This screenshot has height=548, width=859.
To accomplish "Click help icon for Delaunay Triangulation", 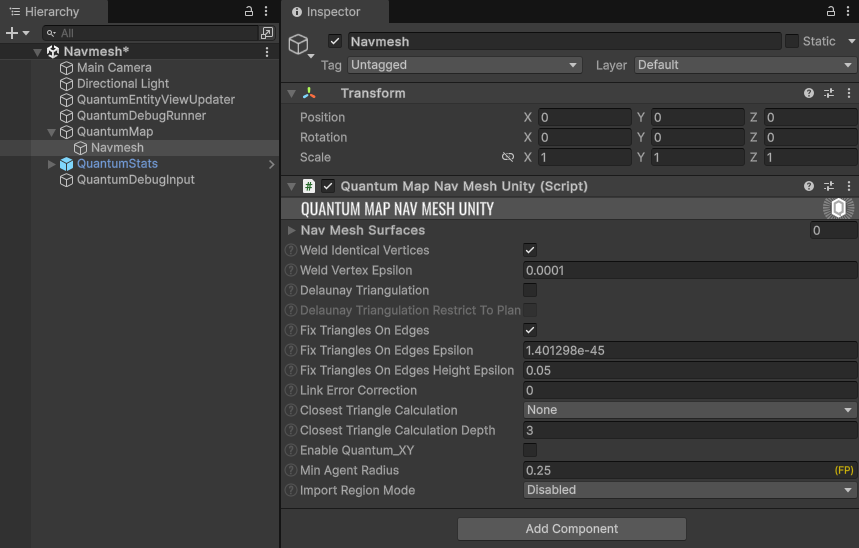I will click(x=291, y=290).
